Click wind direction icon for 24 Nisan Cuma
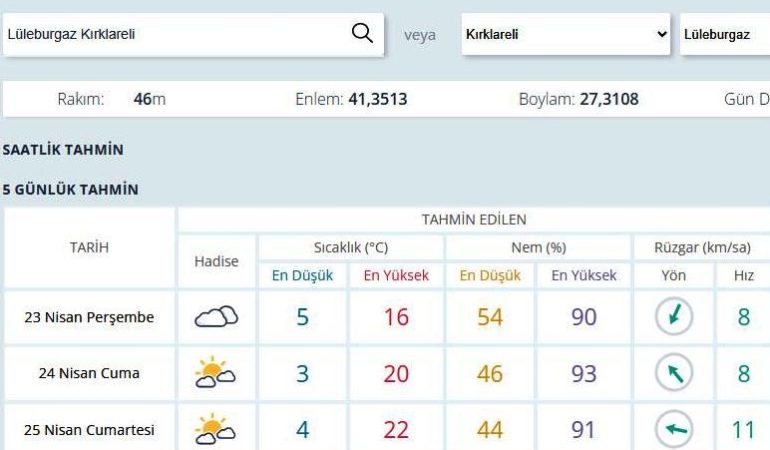The width and height of the screenshot is (770, 450). 673,373
